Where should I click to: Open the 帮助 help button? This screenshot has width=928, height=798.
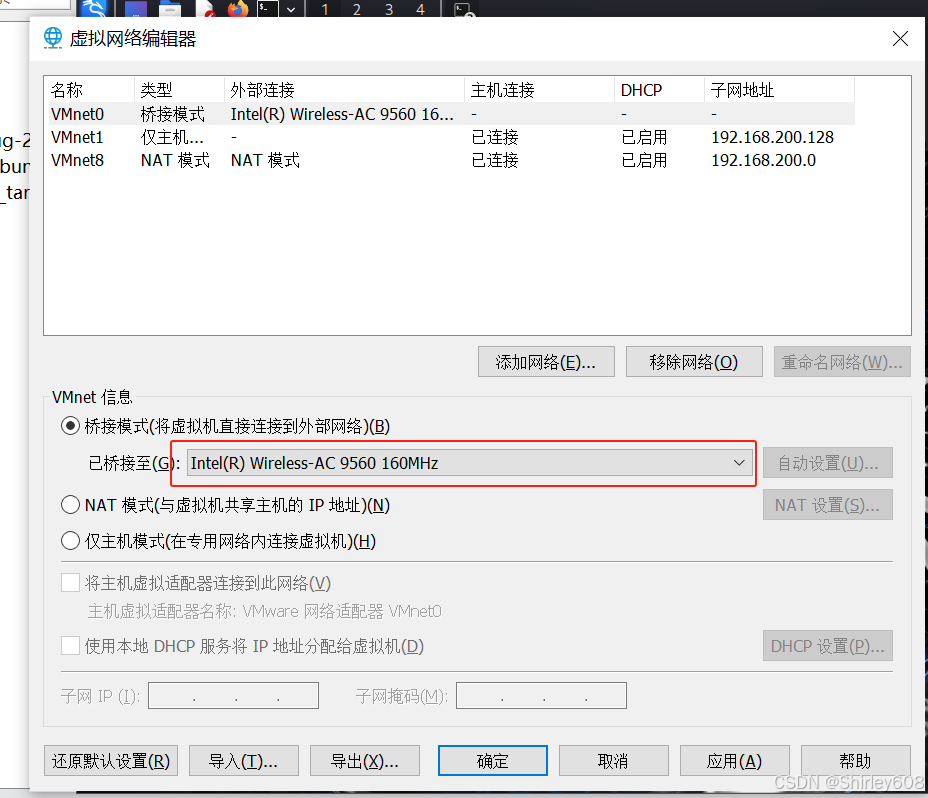(855, 761)
